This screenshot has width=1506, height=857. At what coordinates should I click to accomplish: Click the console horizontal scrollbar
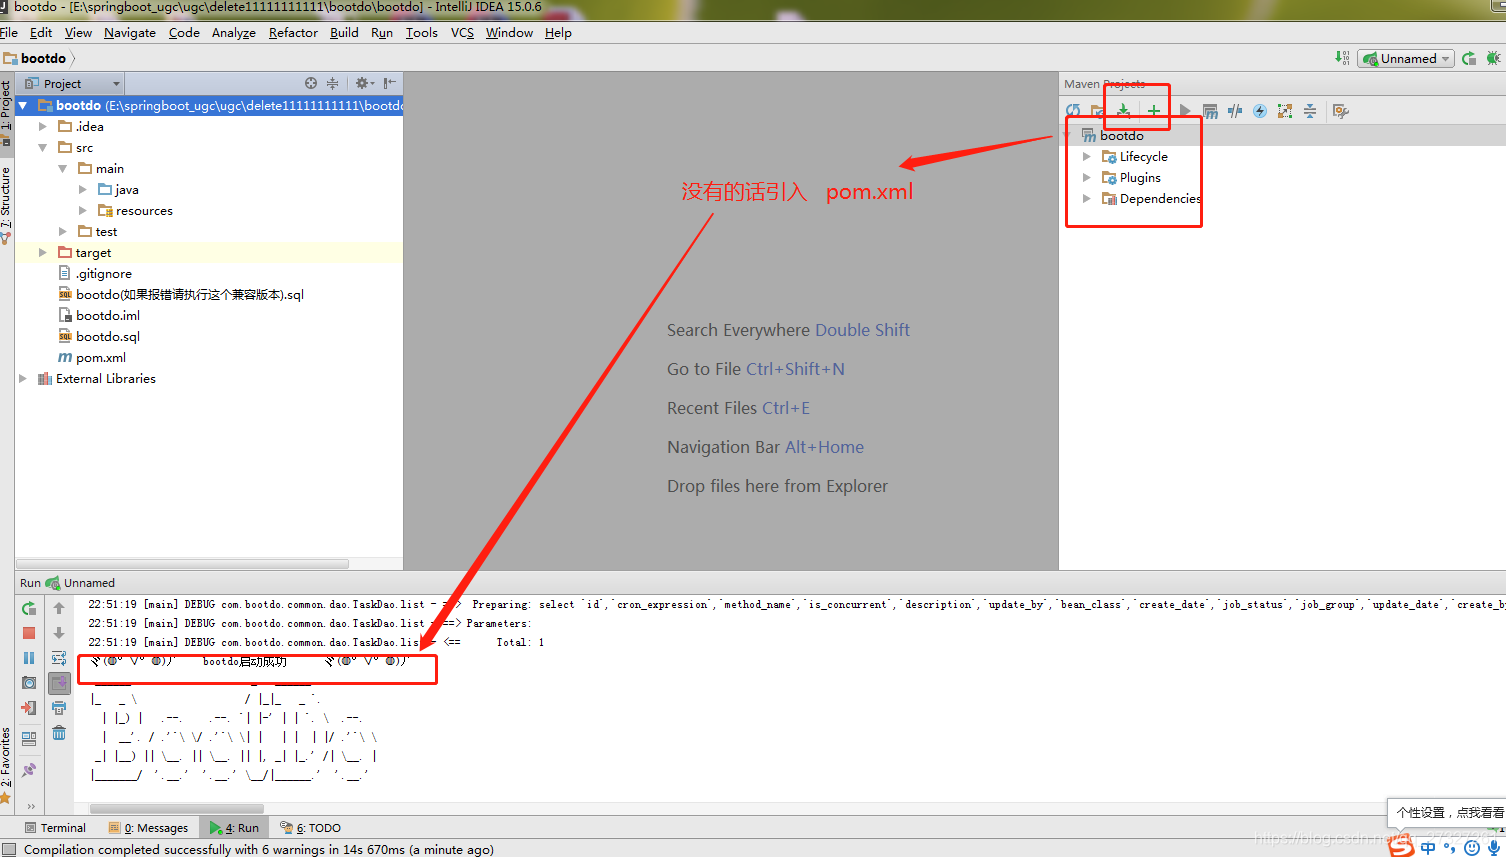[177, 808]
